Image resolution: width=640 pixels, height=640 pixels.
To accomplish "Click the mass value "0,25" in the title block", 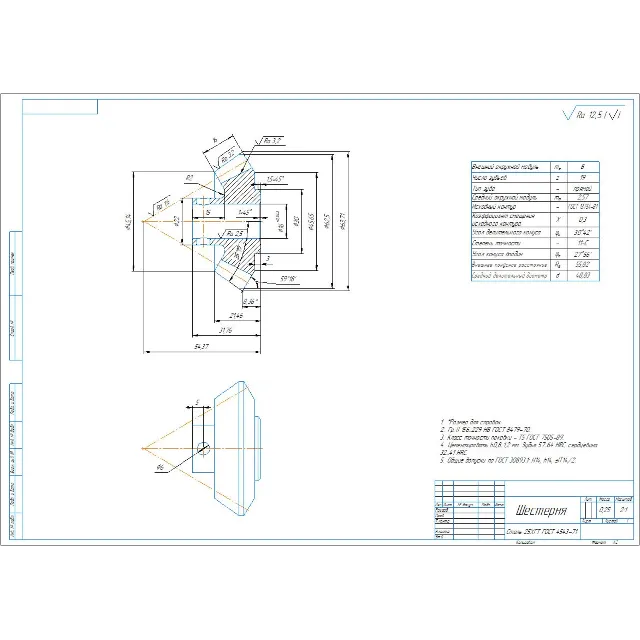I will point(604,509).
